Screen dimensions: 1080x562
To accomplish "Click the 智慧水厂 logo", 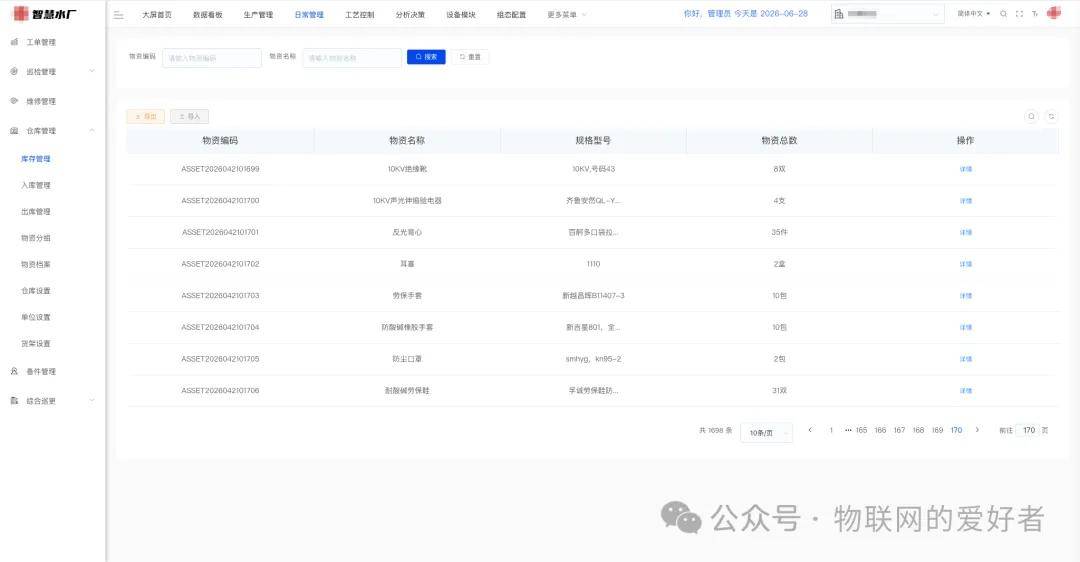I will point(45,14).
